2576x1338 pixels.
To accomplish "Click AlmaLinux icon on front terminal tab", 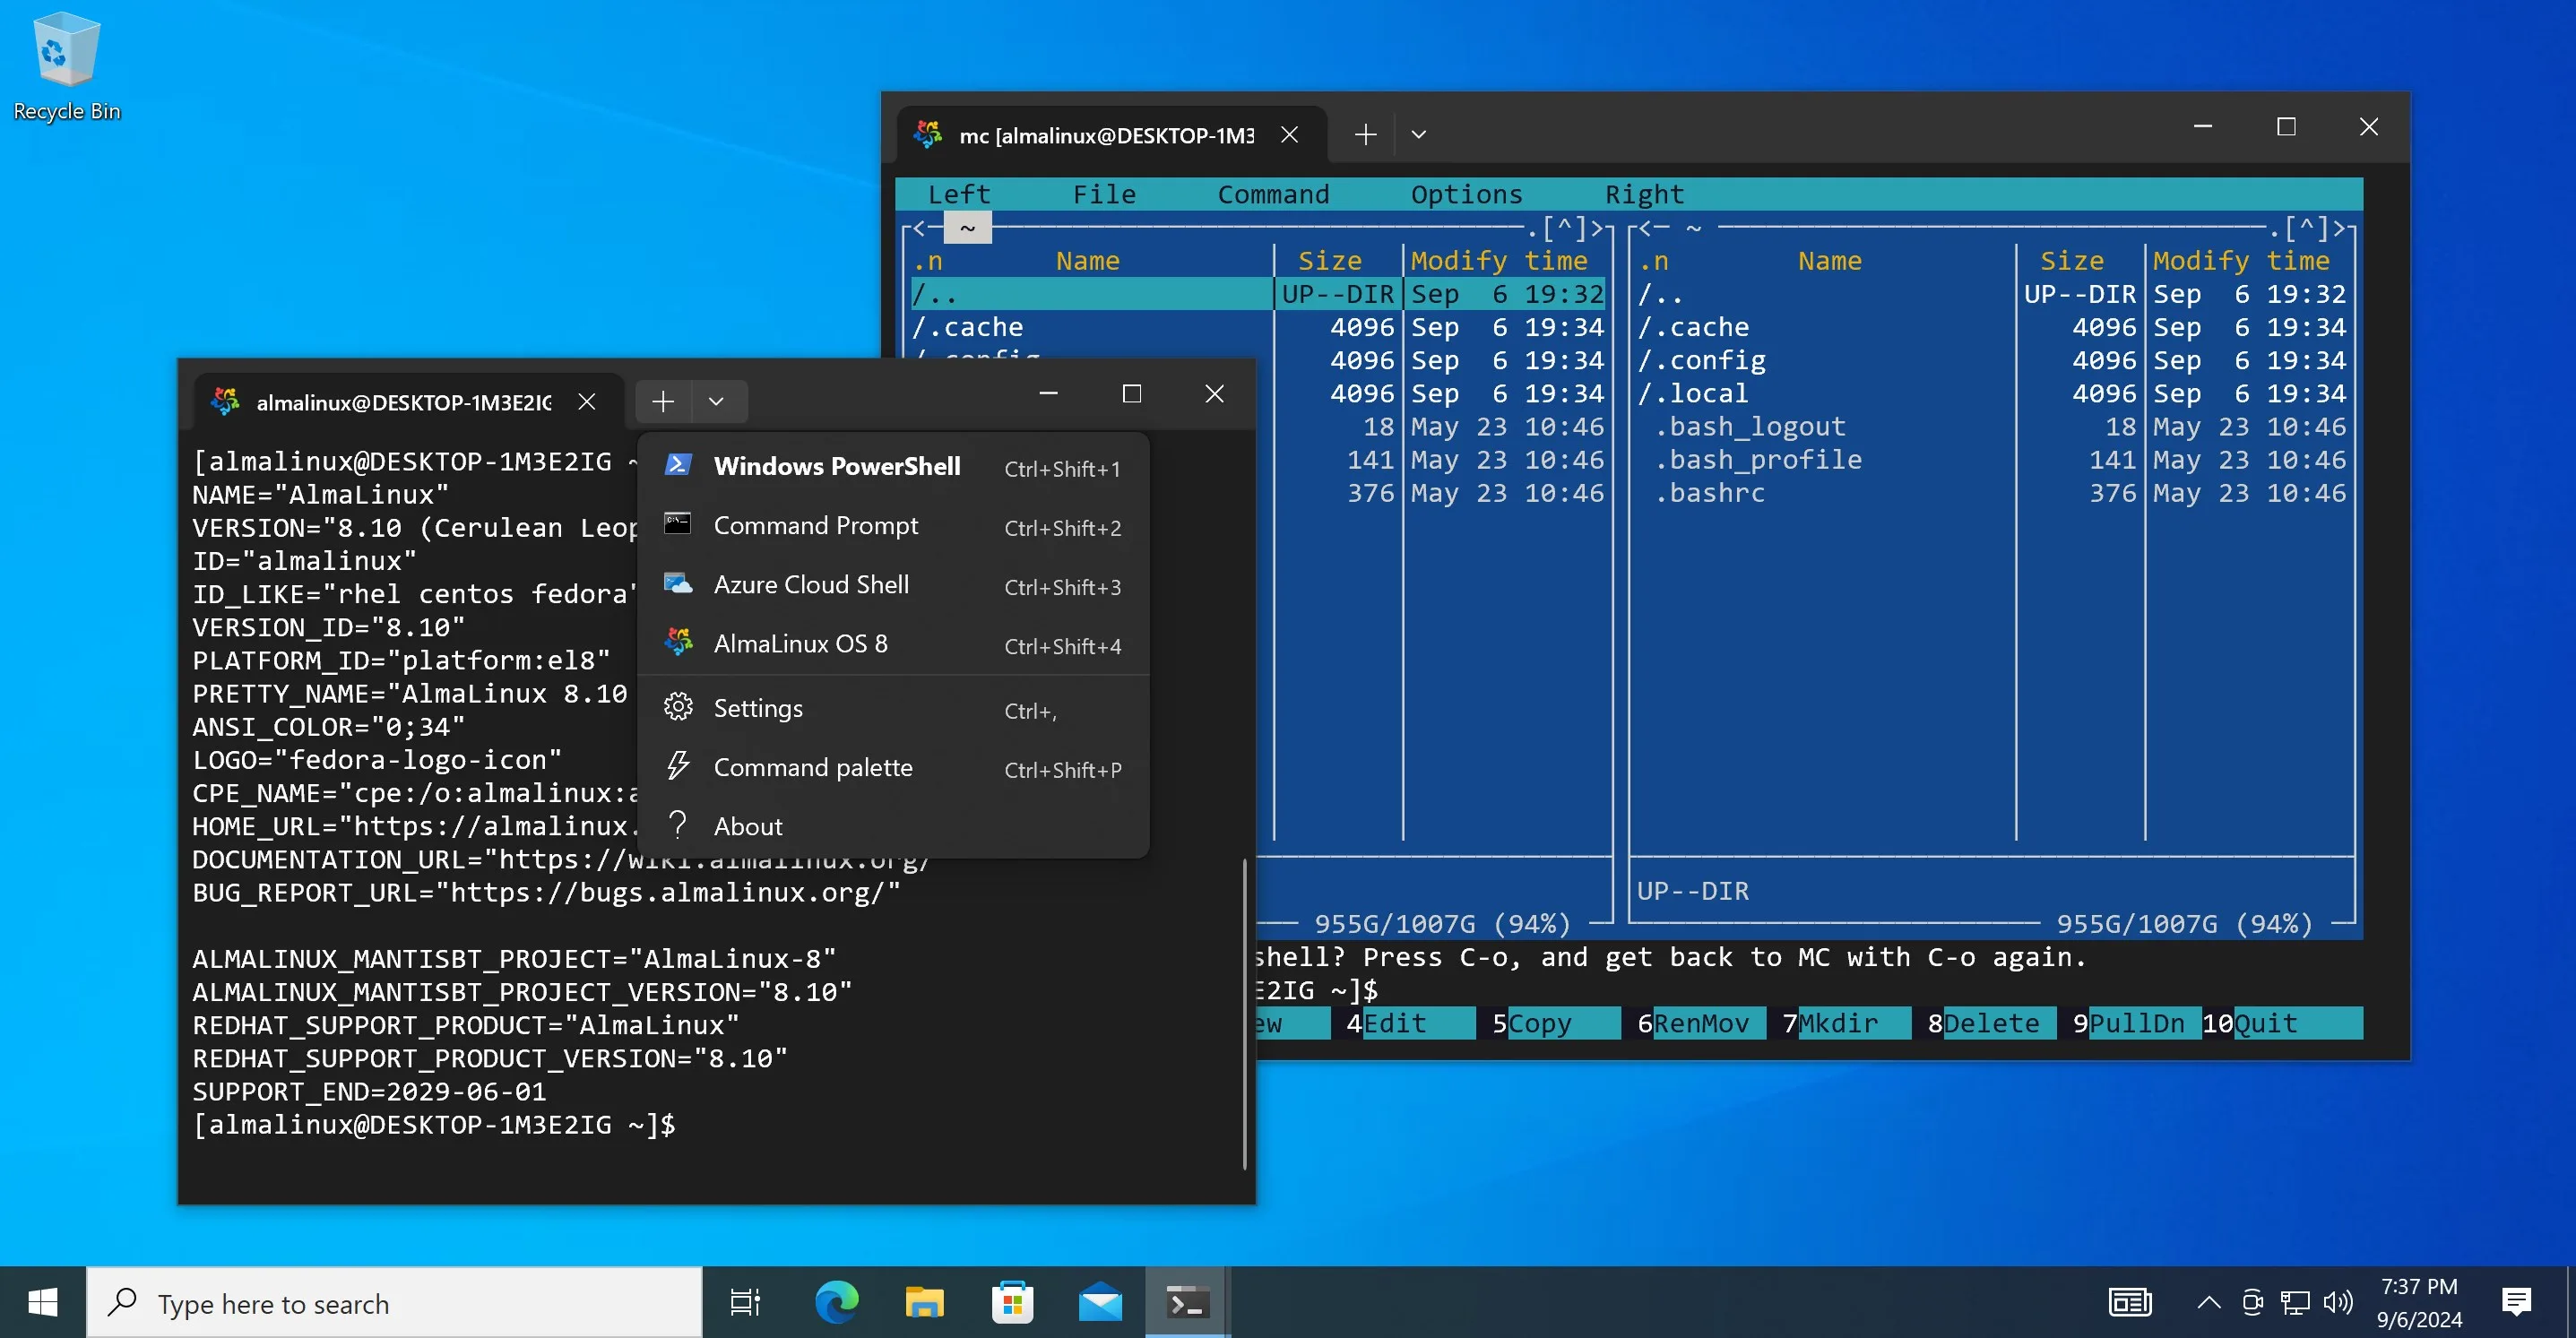I will tap(226, 402).
